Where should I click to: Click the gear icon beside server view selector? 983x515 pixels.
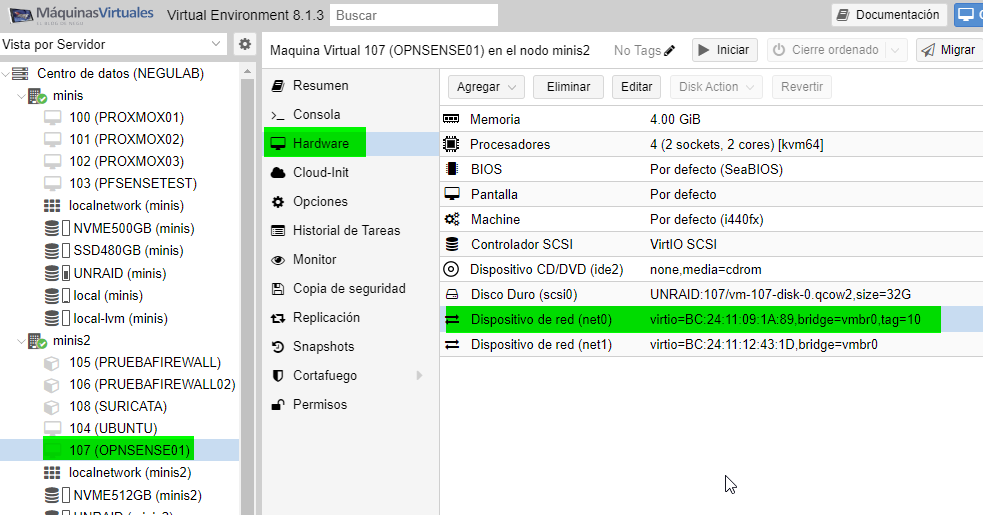[244, 44]
